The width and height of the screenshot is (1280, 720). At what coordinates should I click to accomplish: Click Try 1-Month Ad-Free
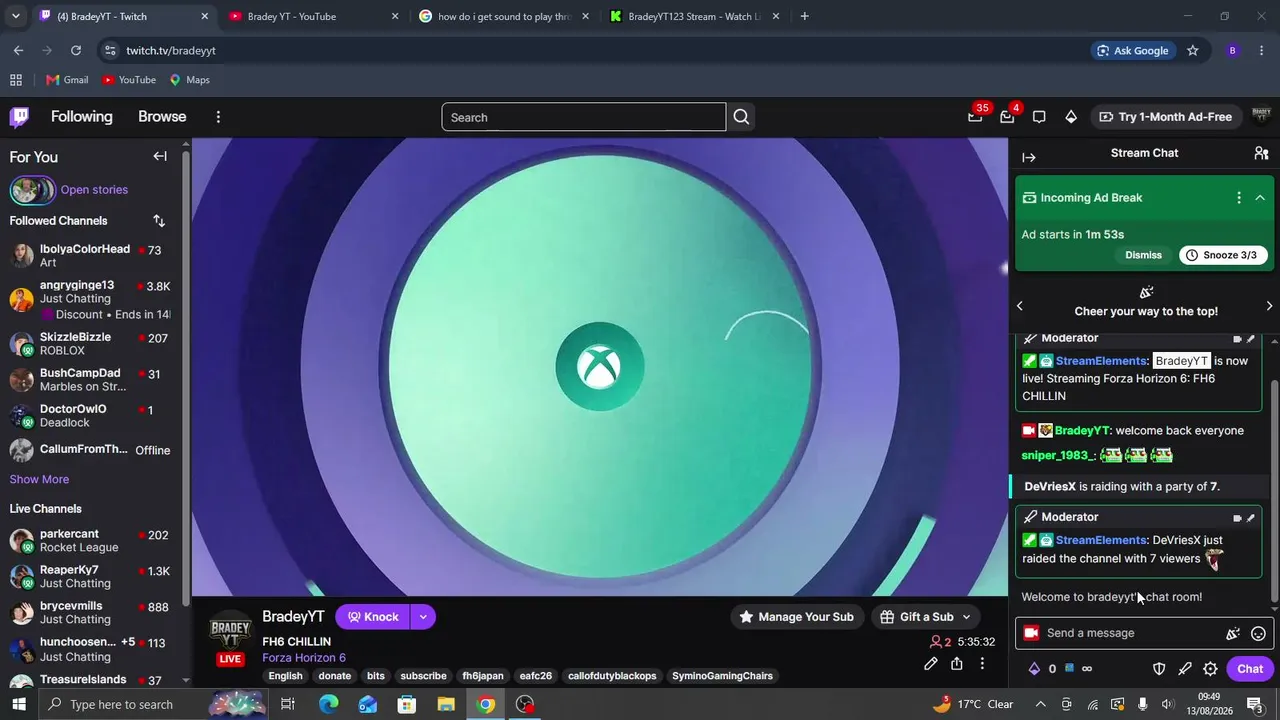(1165, 117)
